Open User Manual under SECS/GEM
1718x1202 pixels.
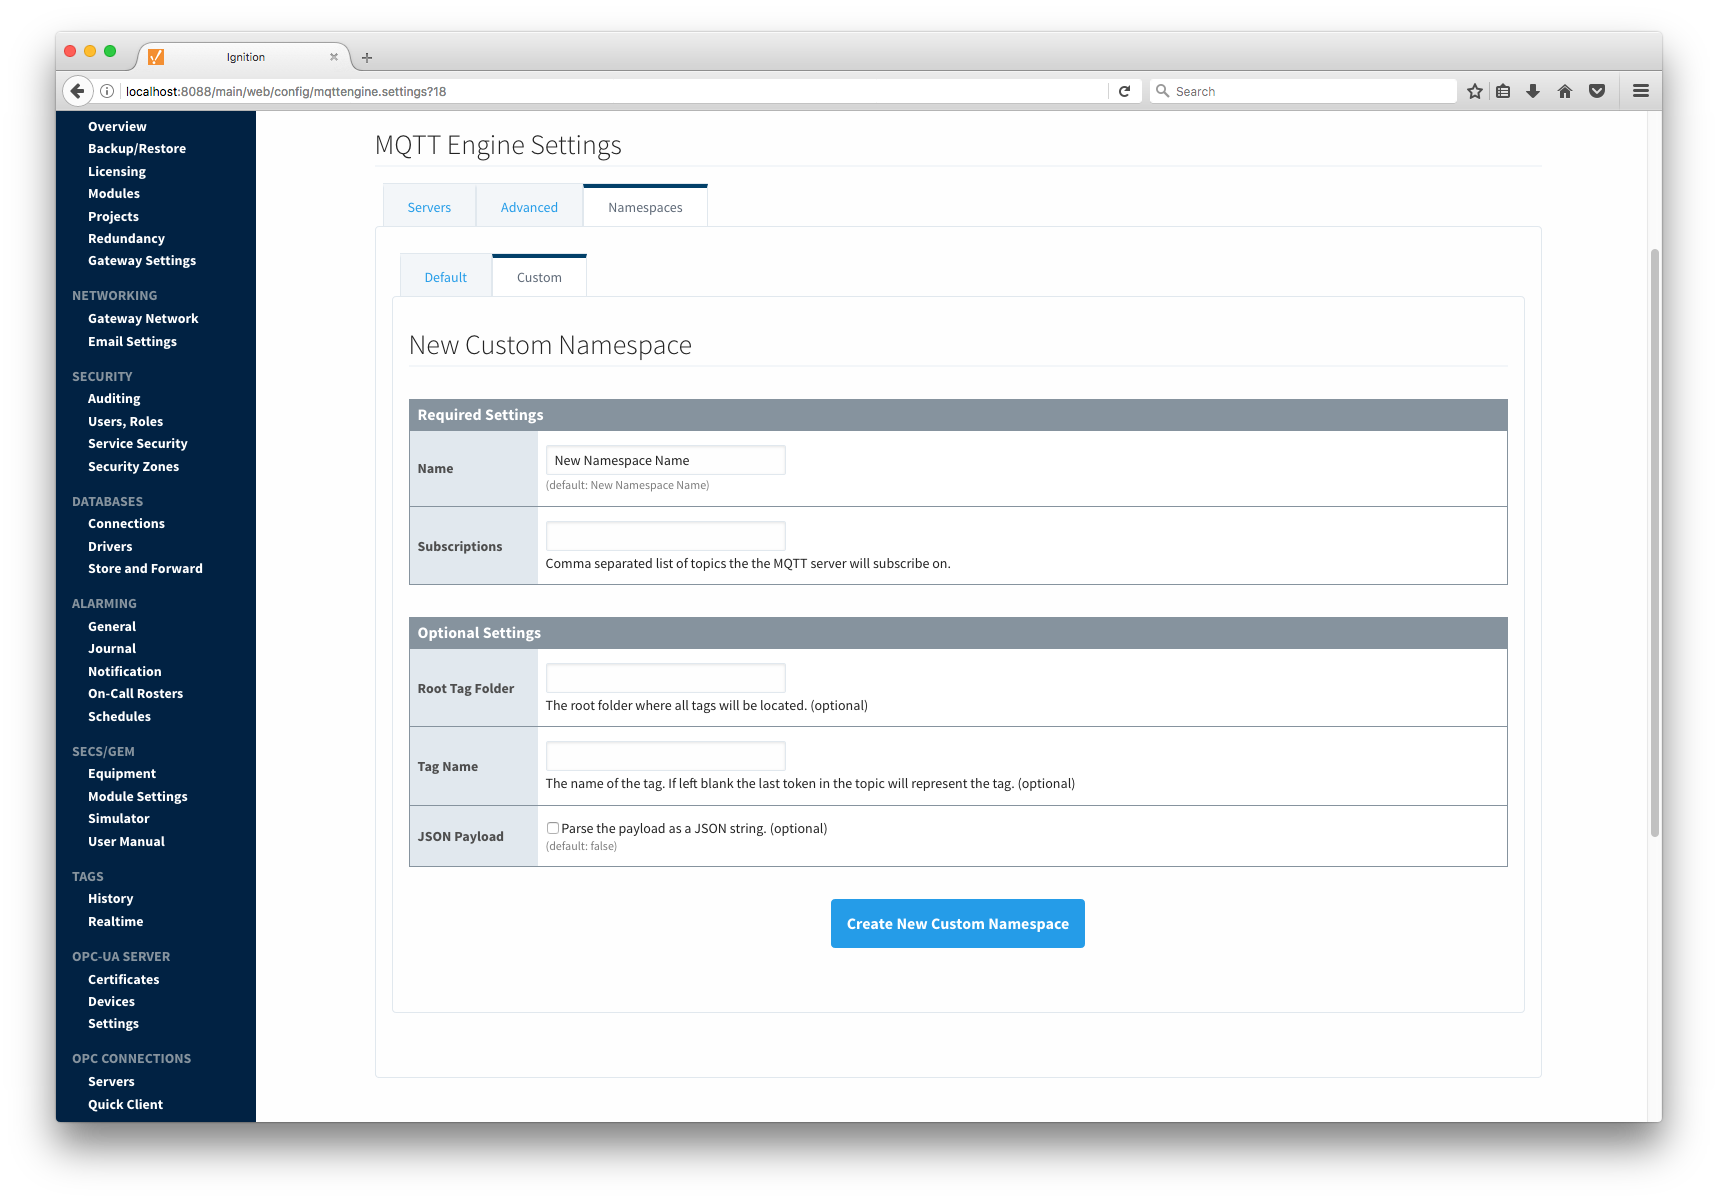(x=126, y=842)
